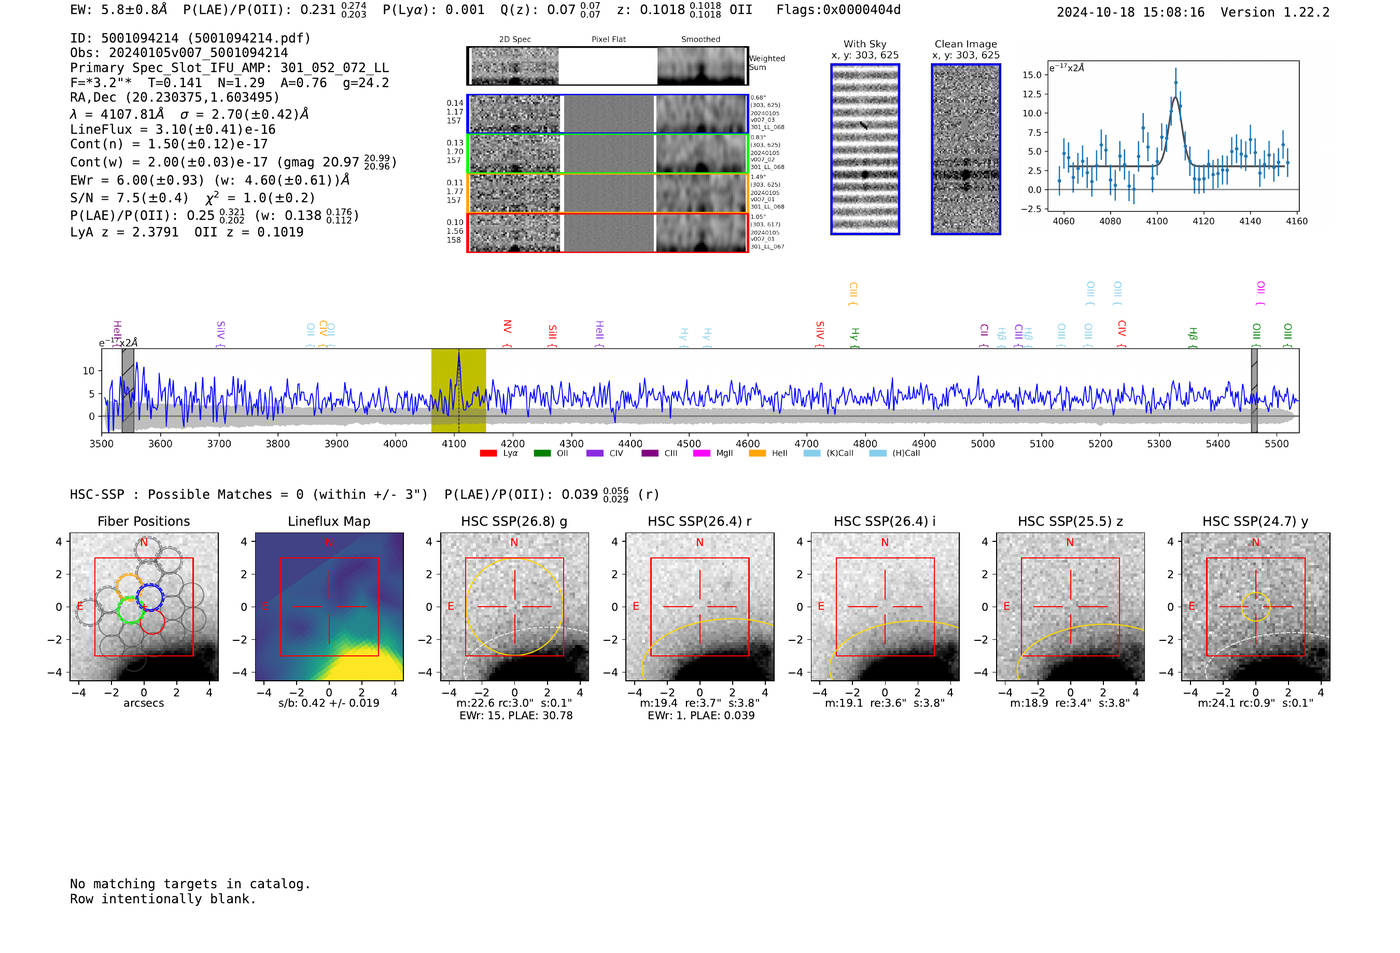The width and height of the screenshot is (1400, 953).
Task: Select the red-bordered 2D spectrum row
Action: click(608, 232)
